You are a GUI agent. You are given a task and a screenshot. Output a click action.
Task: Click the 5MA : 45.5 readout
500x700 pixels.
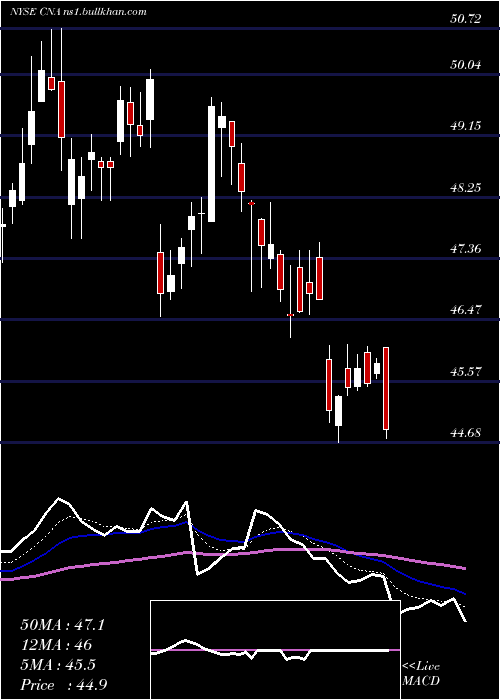[x=58, y=665]
